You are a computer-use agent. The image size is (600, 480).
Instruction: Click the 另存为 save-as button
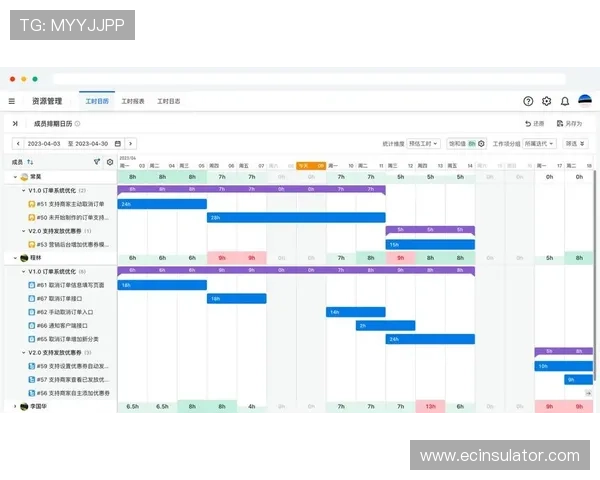click(x=569, y=123)
